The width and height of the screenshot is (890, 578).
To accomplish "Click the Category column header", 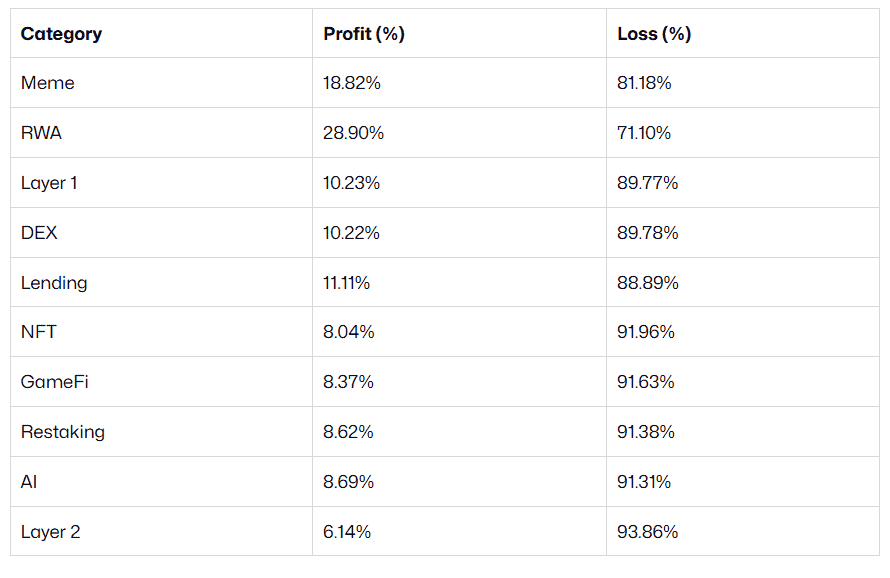I will (x=61, y=34).
